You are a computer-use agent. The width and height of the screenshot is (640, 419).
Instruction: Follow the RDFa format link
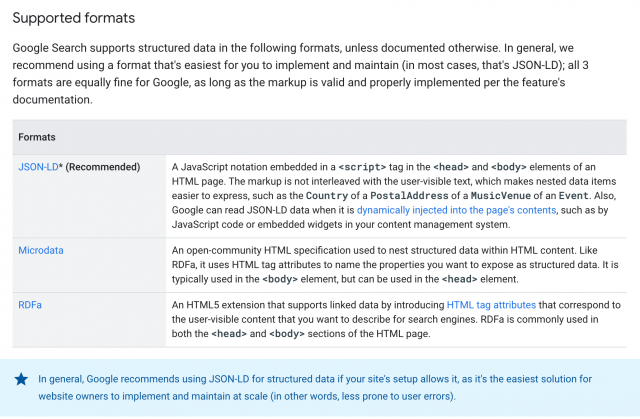pos(30,304)
